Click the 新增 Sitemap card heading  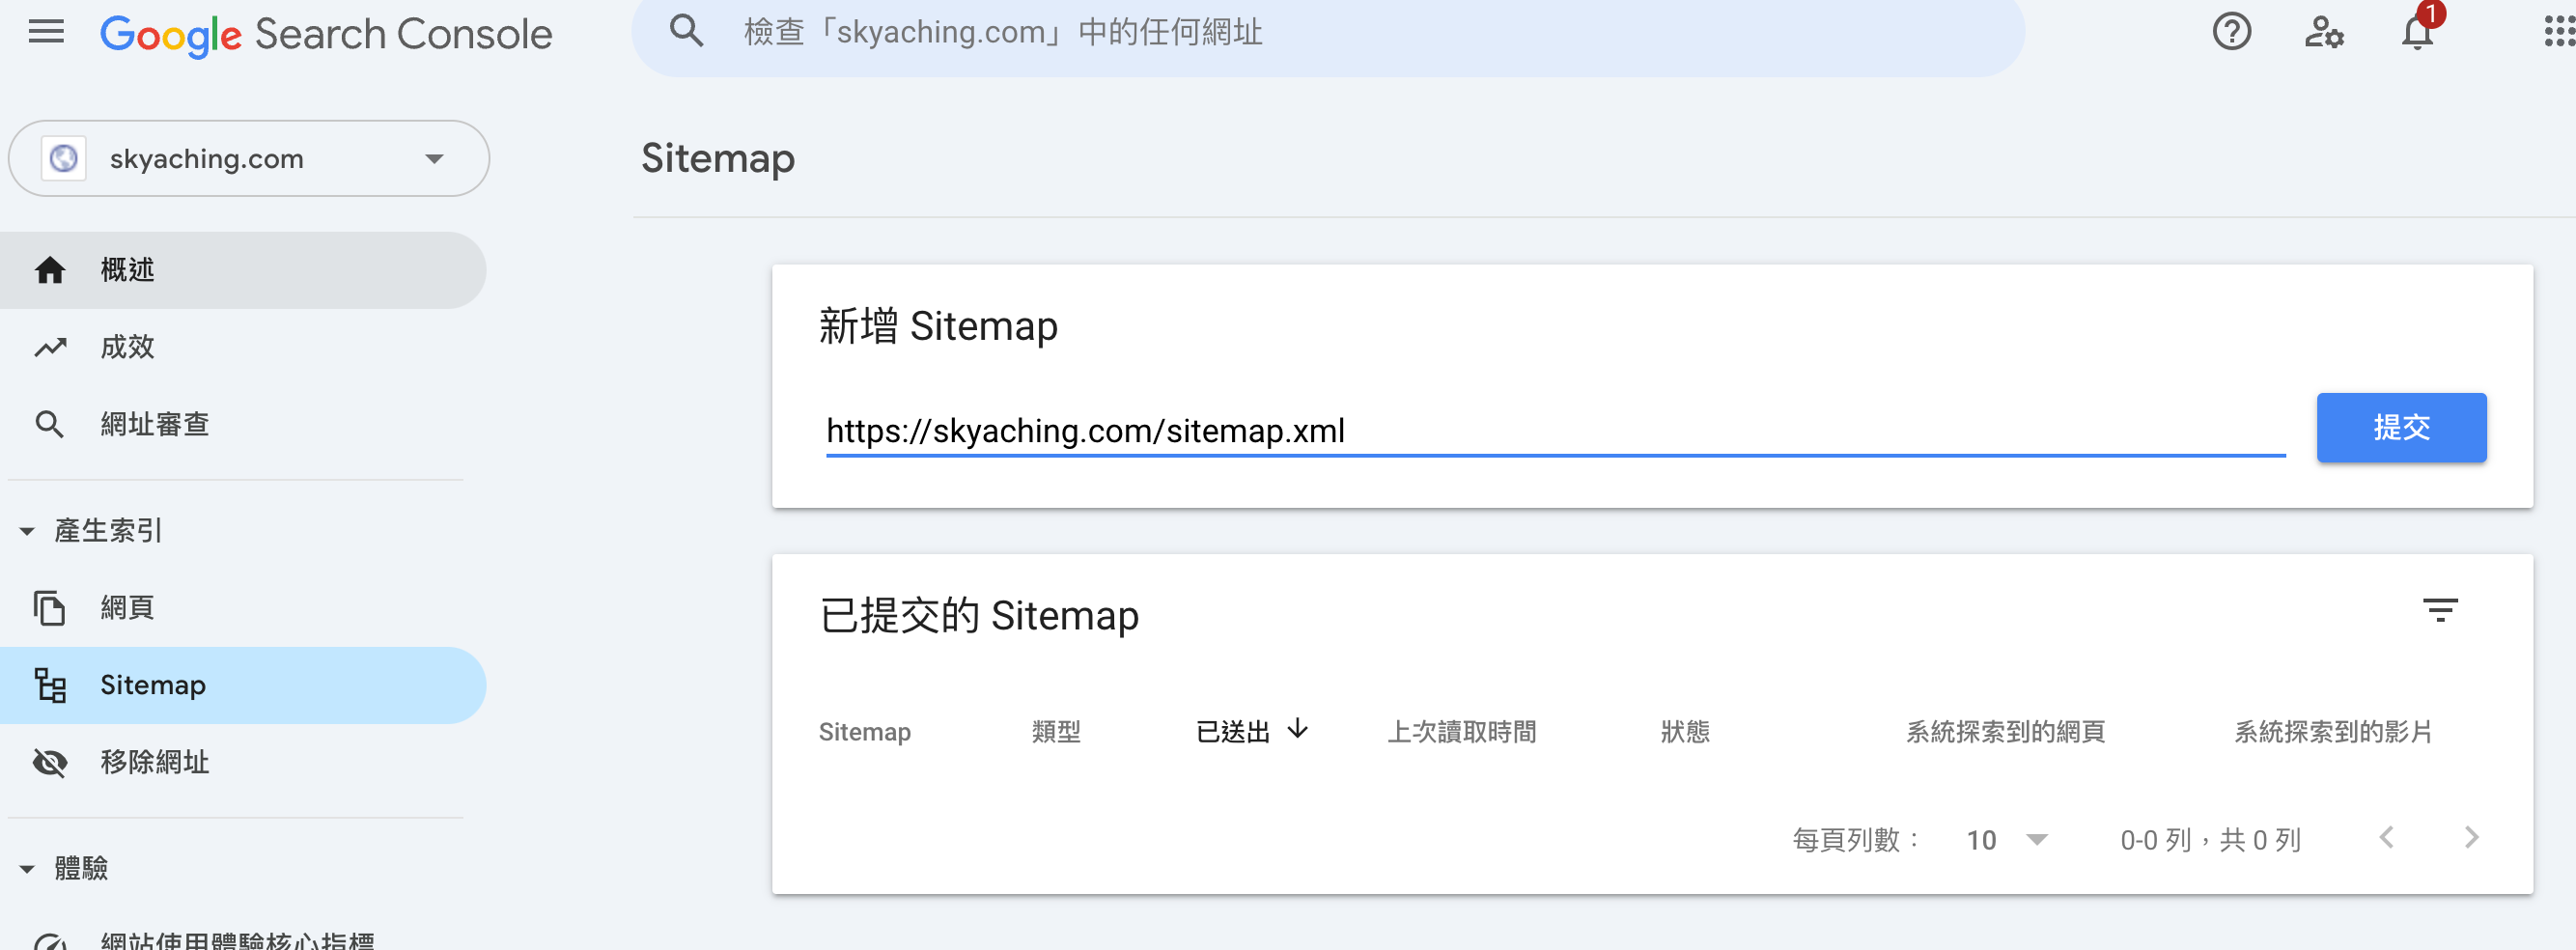[938, 327]
